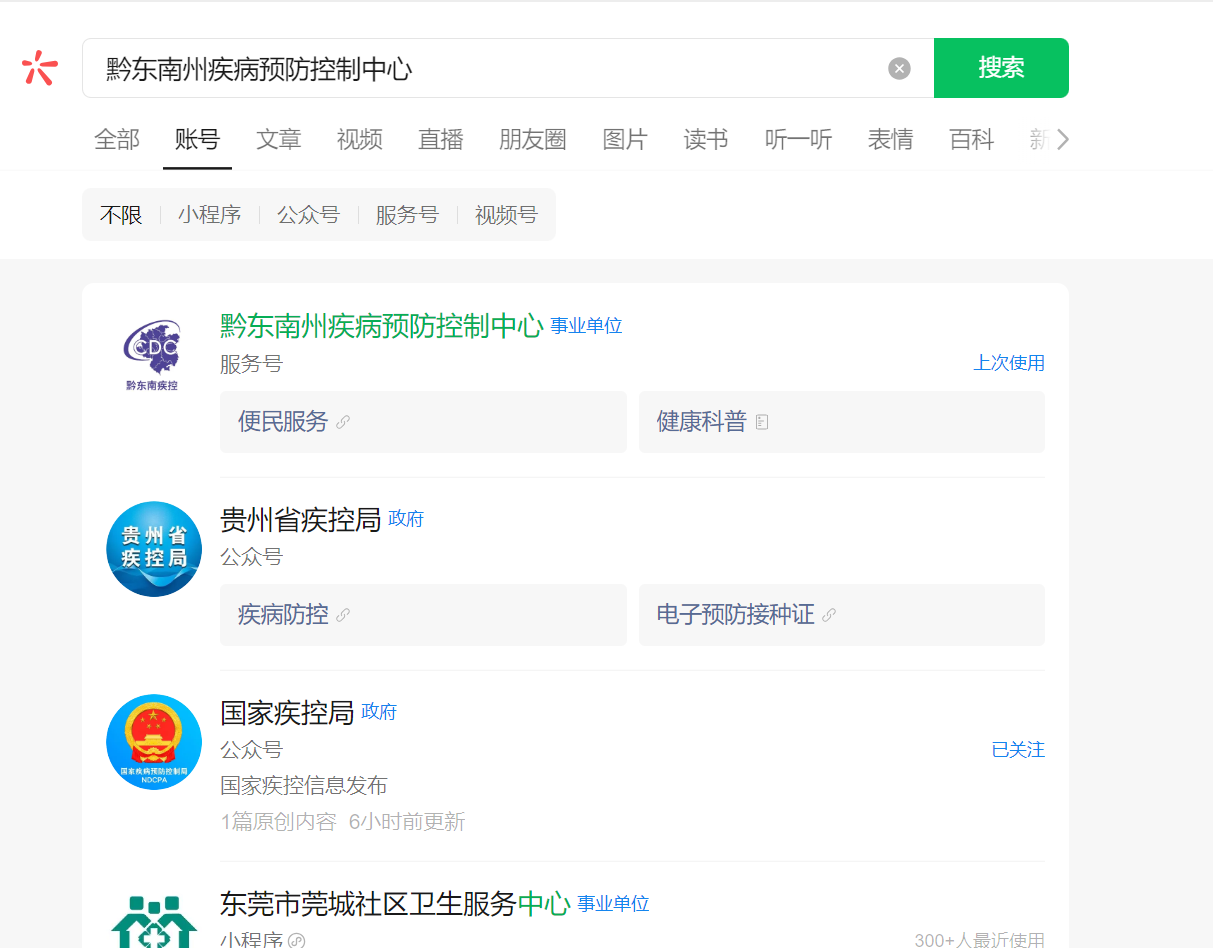The width and height of the screenshot is (1213, 948).
Task: Click the article icon next to 健康科普
Action: tap(762, 422)
